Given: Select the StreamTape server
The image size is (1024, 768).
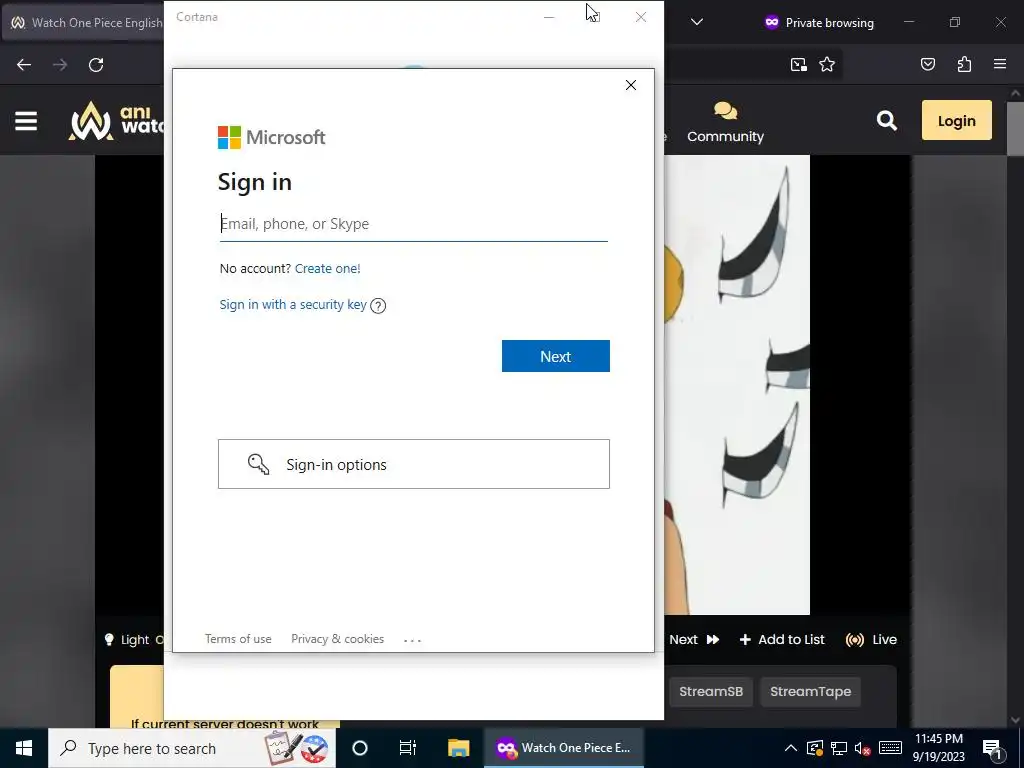Looking at the screenshot, I should coord(810,692).
